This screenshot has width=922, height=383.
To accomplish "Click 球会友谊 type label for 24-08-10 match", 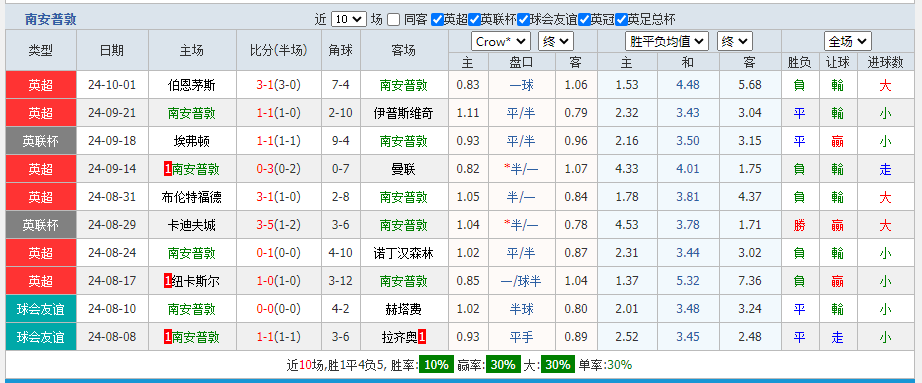I will [x=41, y=309].
